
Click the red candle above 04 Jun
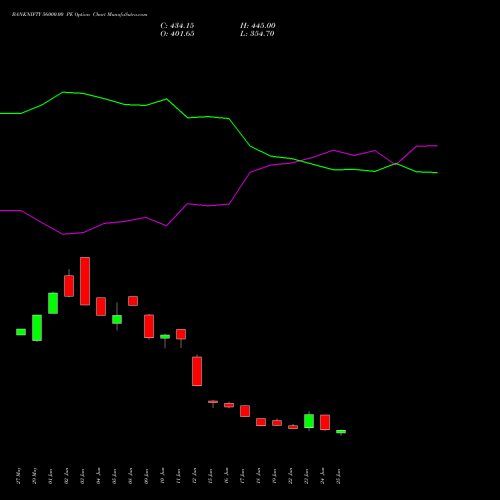pyautogui.click(x=101, y=306)
